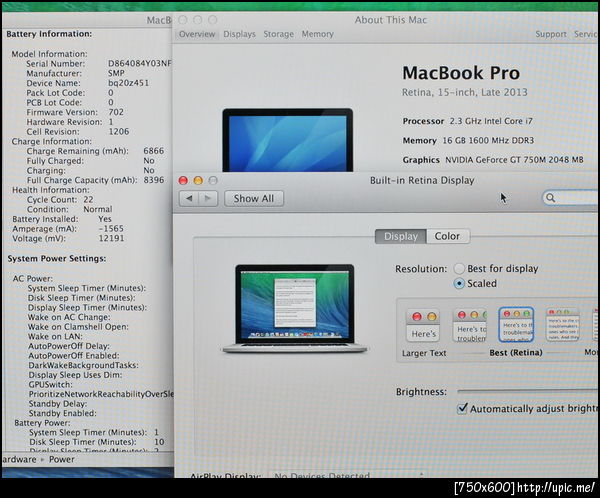Viewport: 600px width, 498px height.
Task: Click the Brightness slider track
Action: pyautogui.click(x=528, y=392)
